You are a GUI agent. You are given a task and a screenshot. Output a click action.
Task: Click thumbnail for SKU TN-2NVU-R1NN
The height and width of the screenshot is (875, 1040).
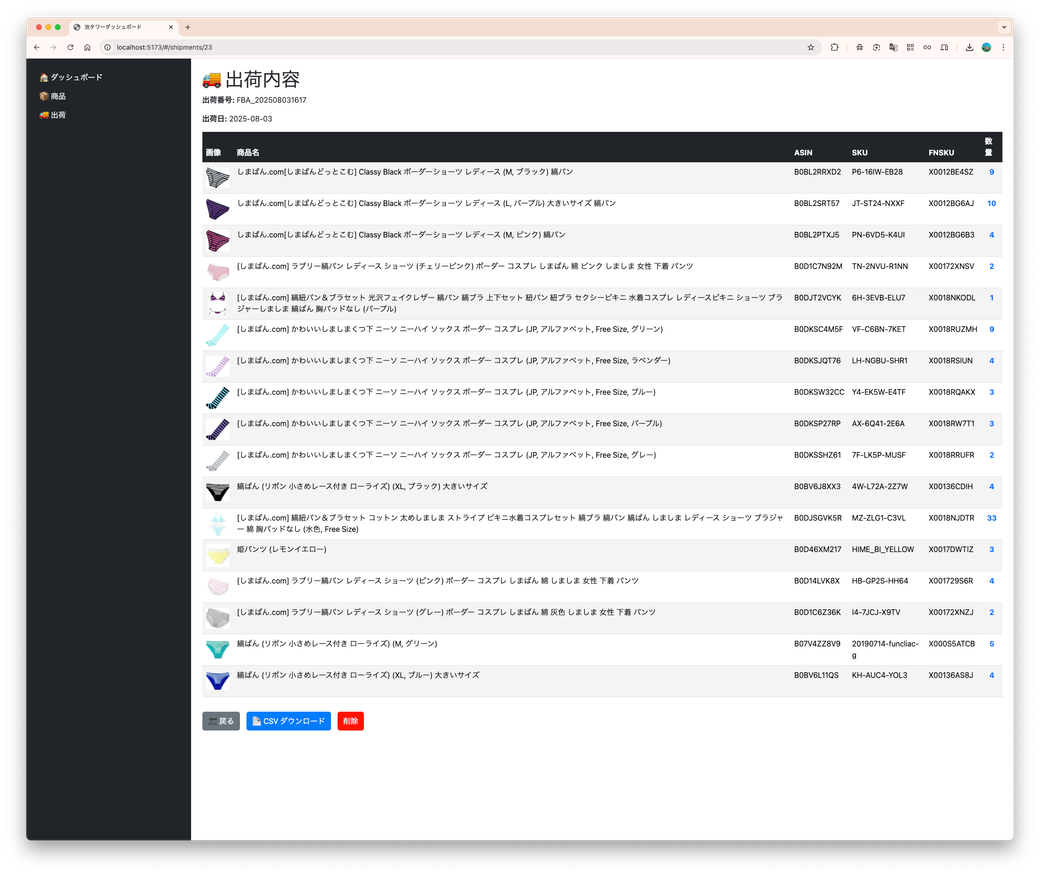pos(218,272)
